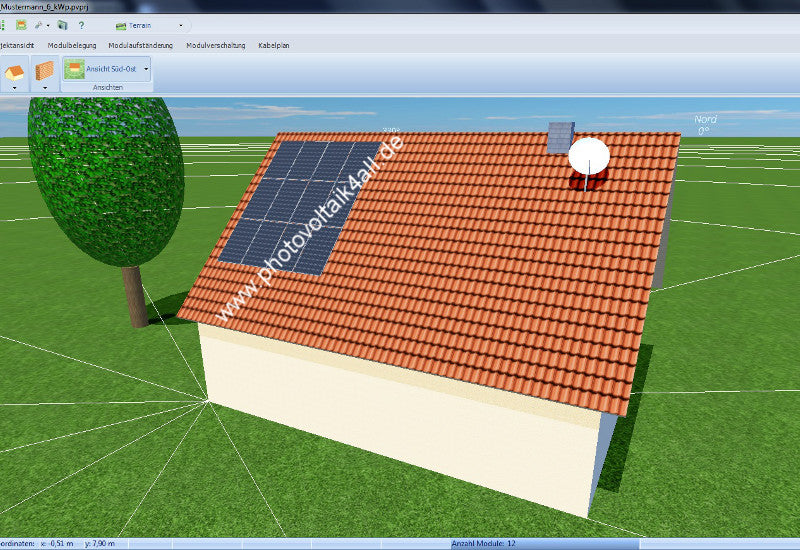Click the y: 7,90 m status value
Image resolution: width=800 pixels, height=550 pixels.
[99, 544]
